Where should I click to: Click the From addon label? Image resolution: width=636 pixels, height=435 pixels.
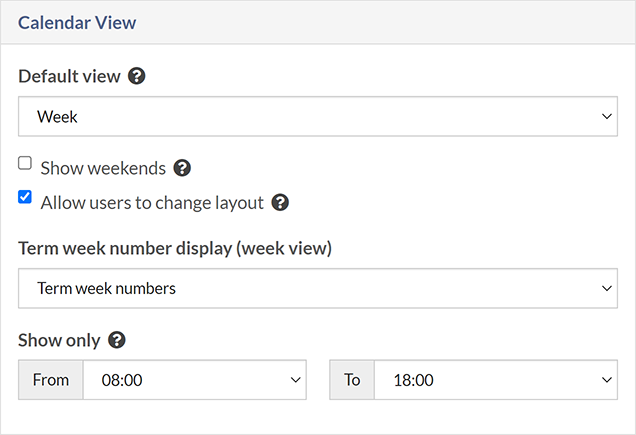[x=51, y=380]
